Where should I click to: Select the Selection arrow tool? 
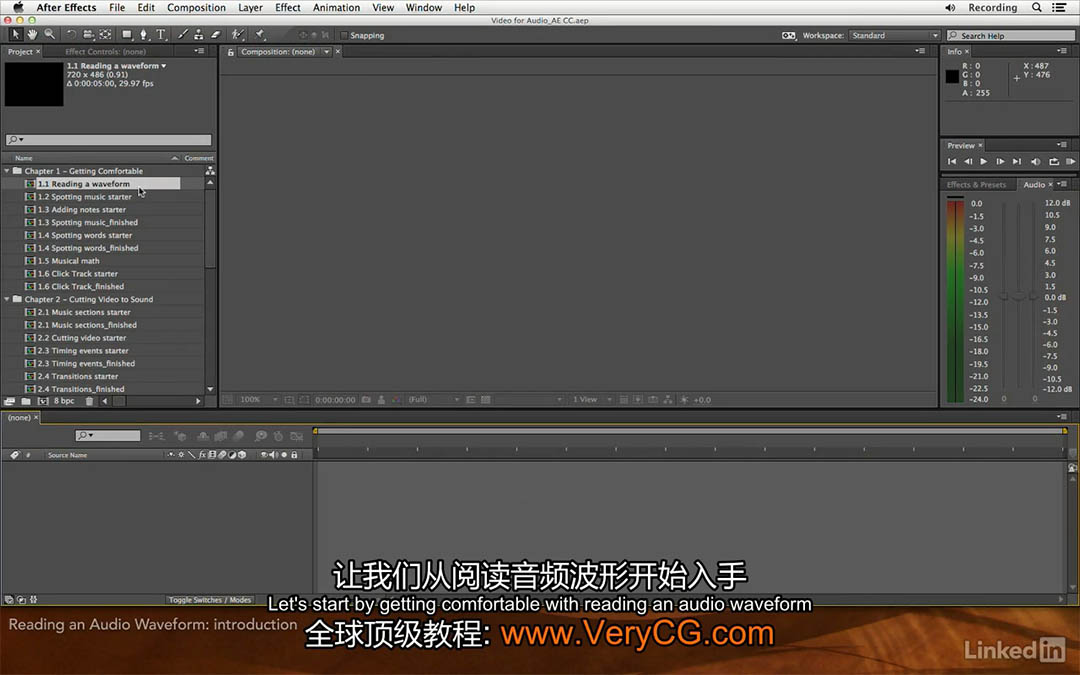(15, 34)
